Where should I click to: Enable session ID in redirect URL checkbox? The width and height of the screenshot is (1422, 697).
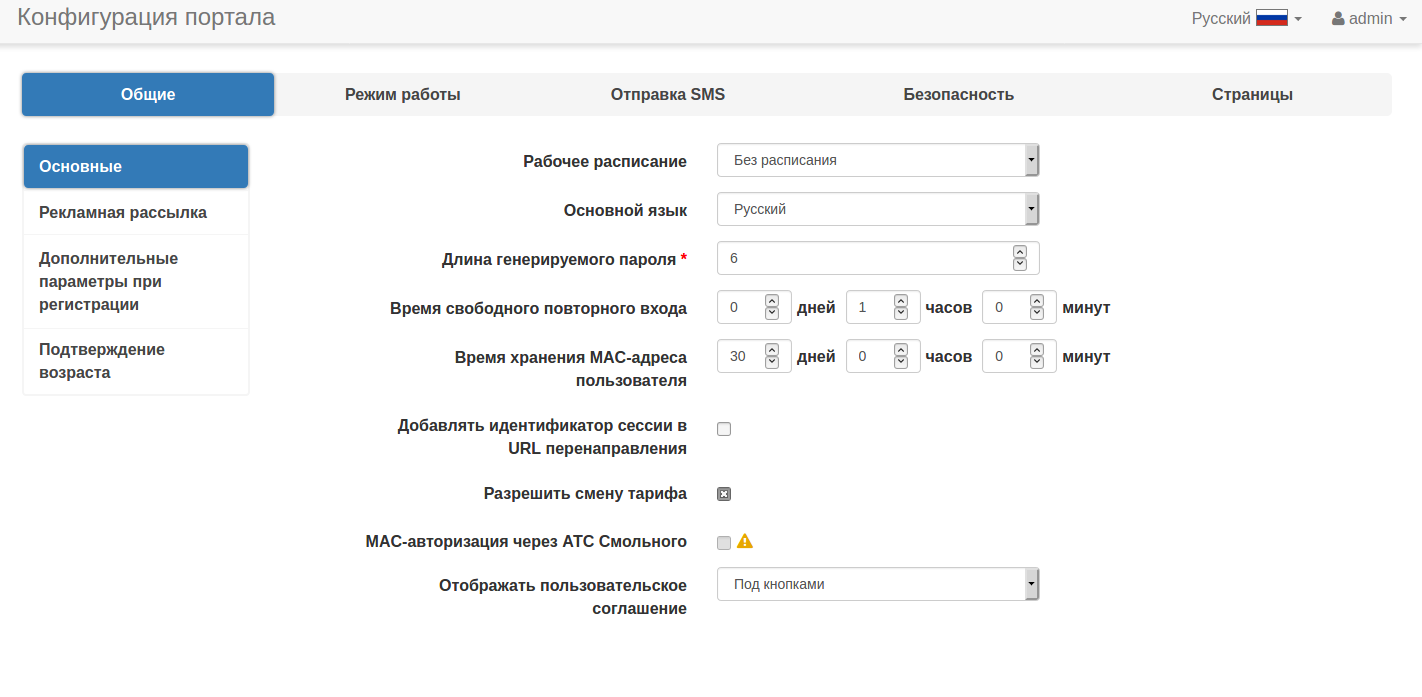(x=724, y=429)
